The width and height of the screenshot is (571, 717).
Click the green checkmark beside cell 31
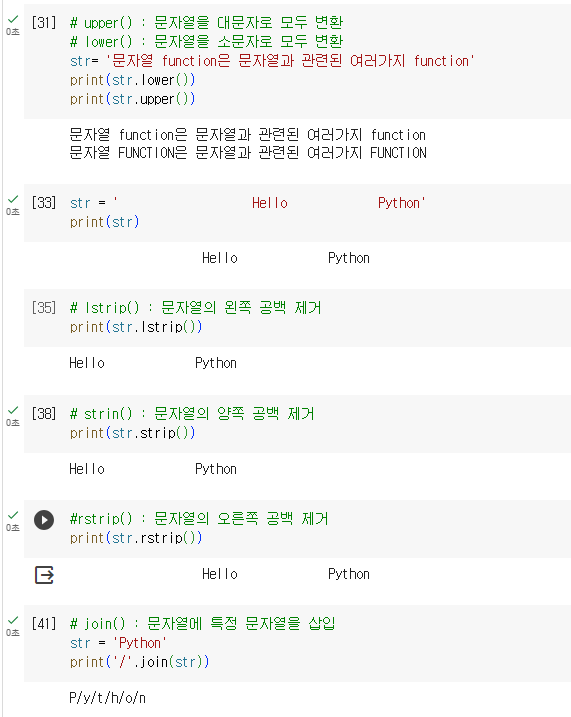[13, 19]
